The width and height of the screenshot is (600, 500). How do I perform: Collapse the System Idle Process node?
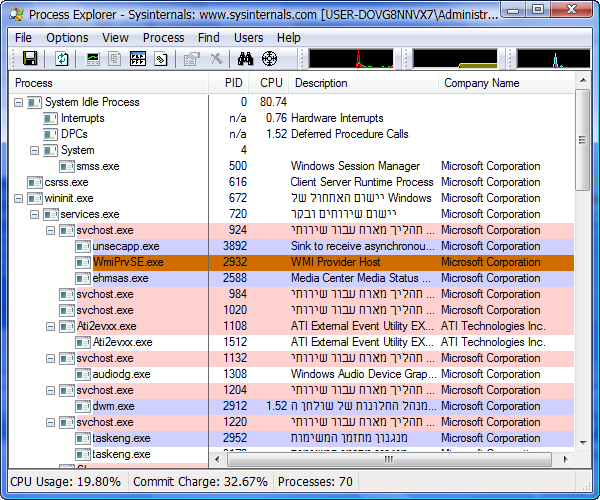click(18, 103)
